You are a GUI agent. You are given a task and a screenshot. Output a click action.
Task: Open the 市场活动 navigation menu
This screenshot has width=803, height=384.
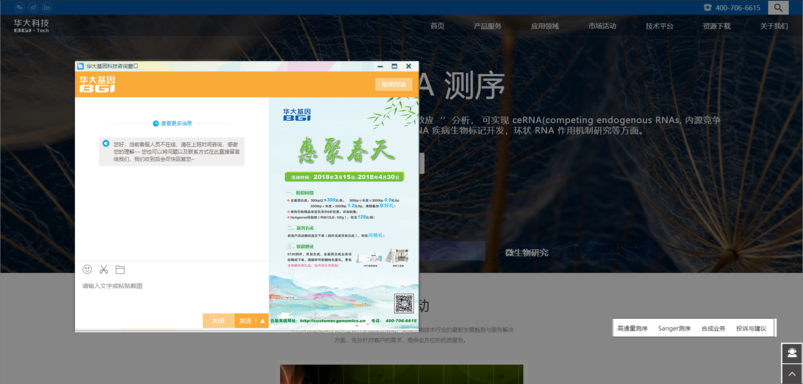coord(602,26)
